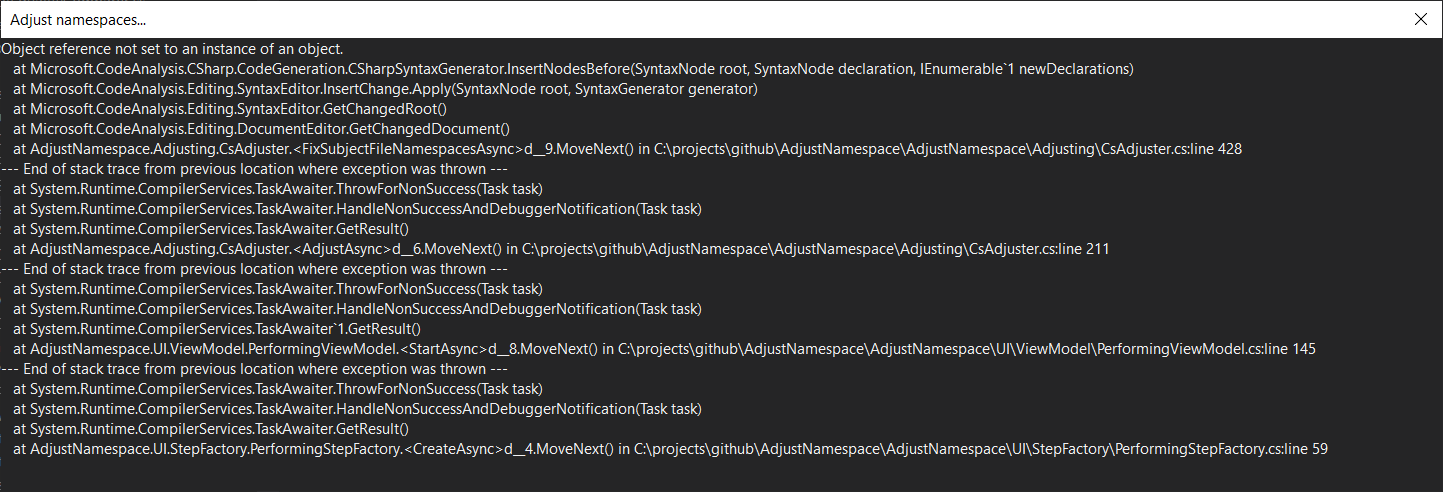Click the PerformingViewModel StartAsync line 145 entry
Screen dimensions: 1443x492
[x=664, y=349]
